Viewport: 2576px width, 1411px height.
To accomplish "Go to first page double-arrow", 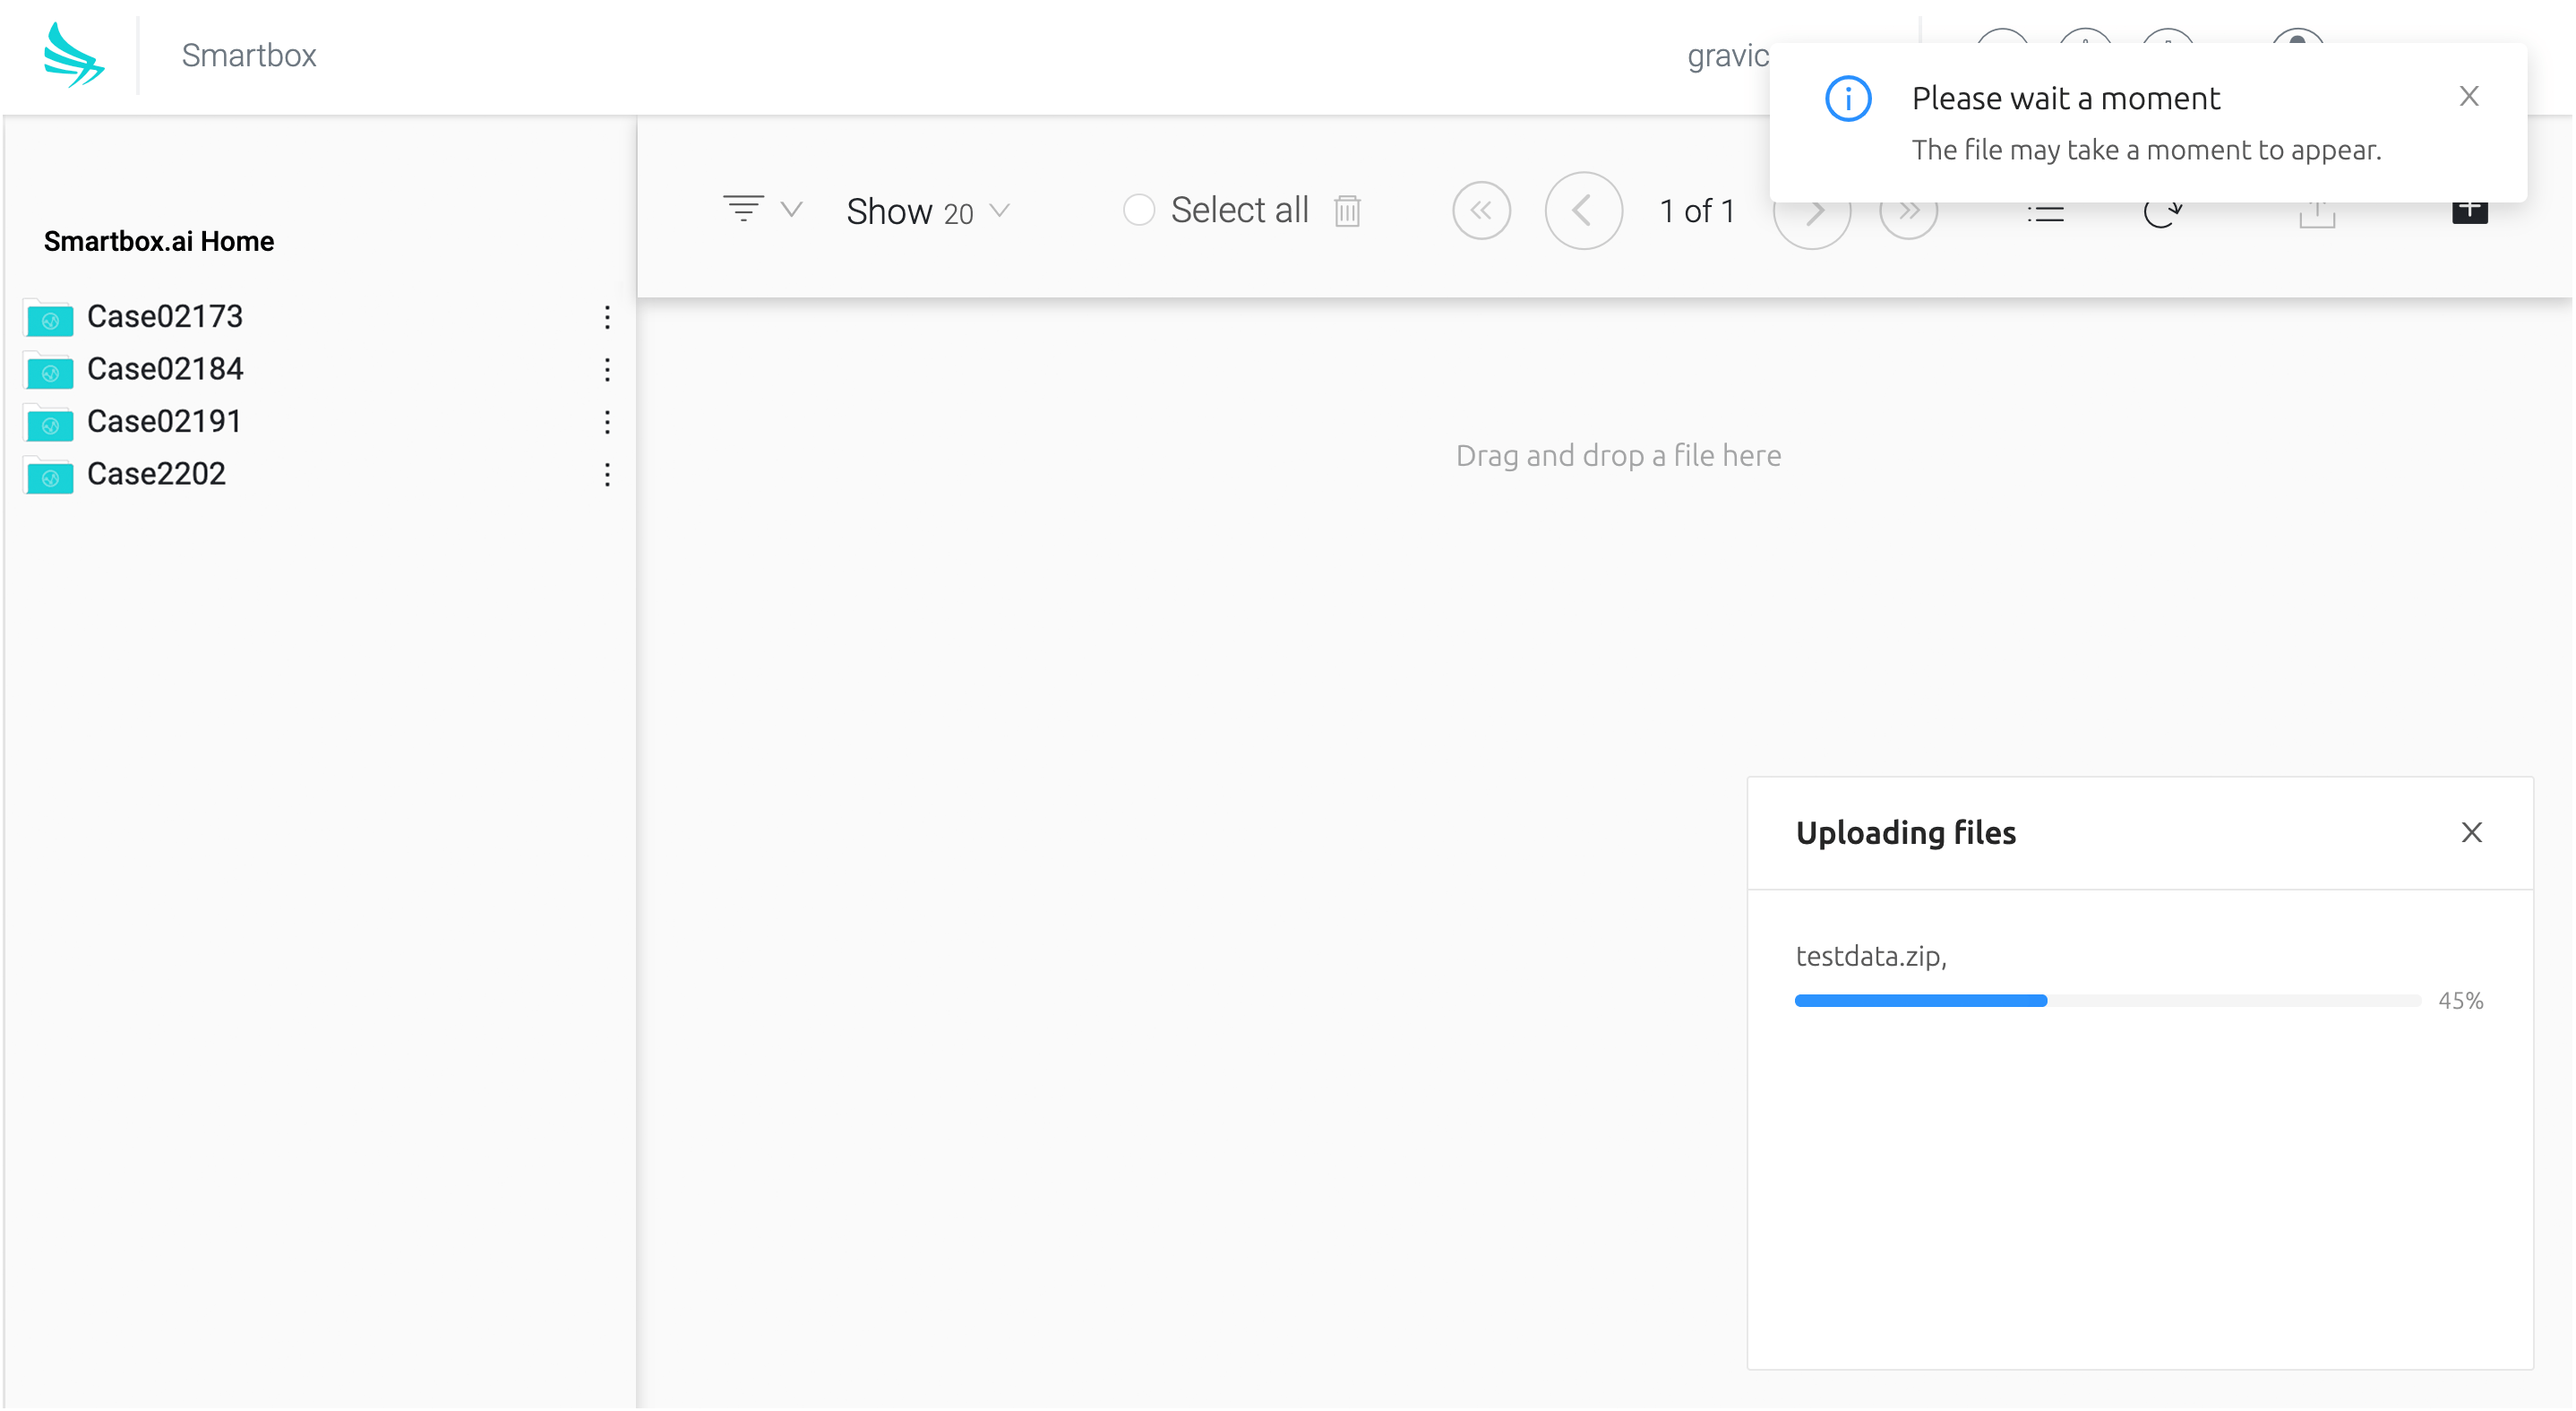I will [1481, 211].
